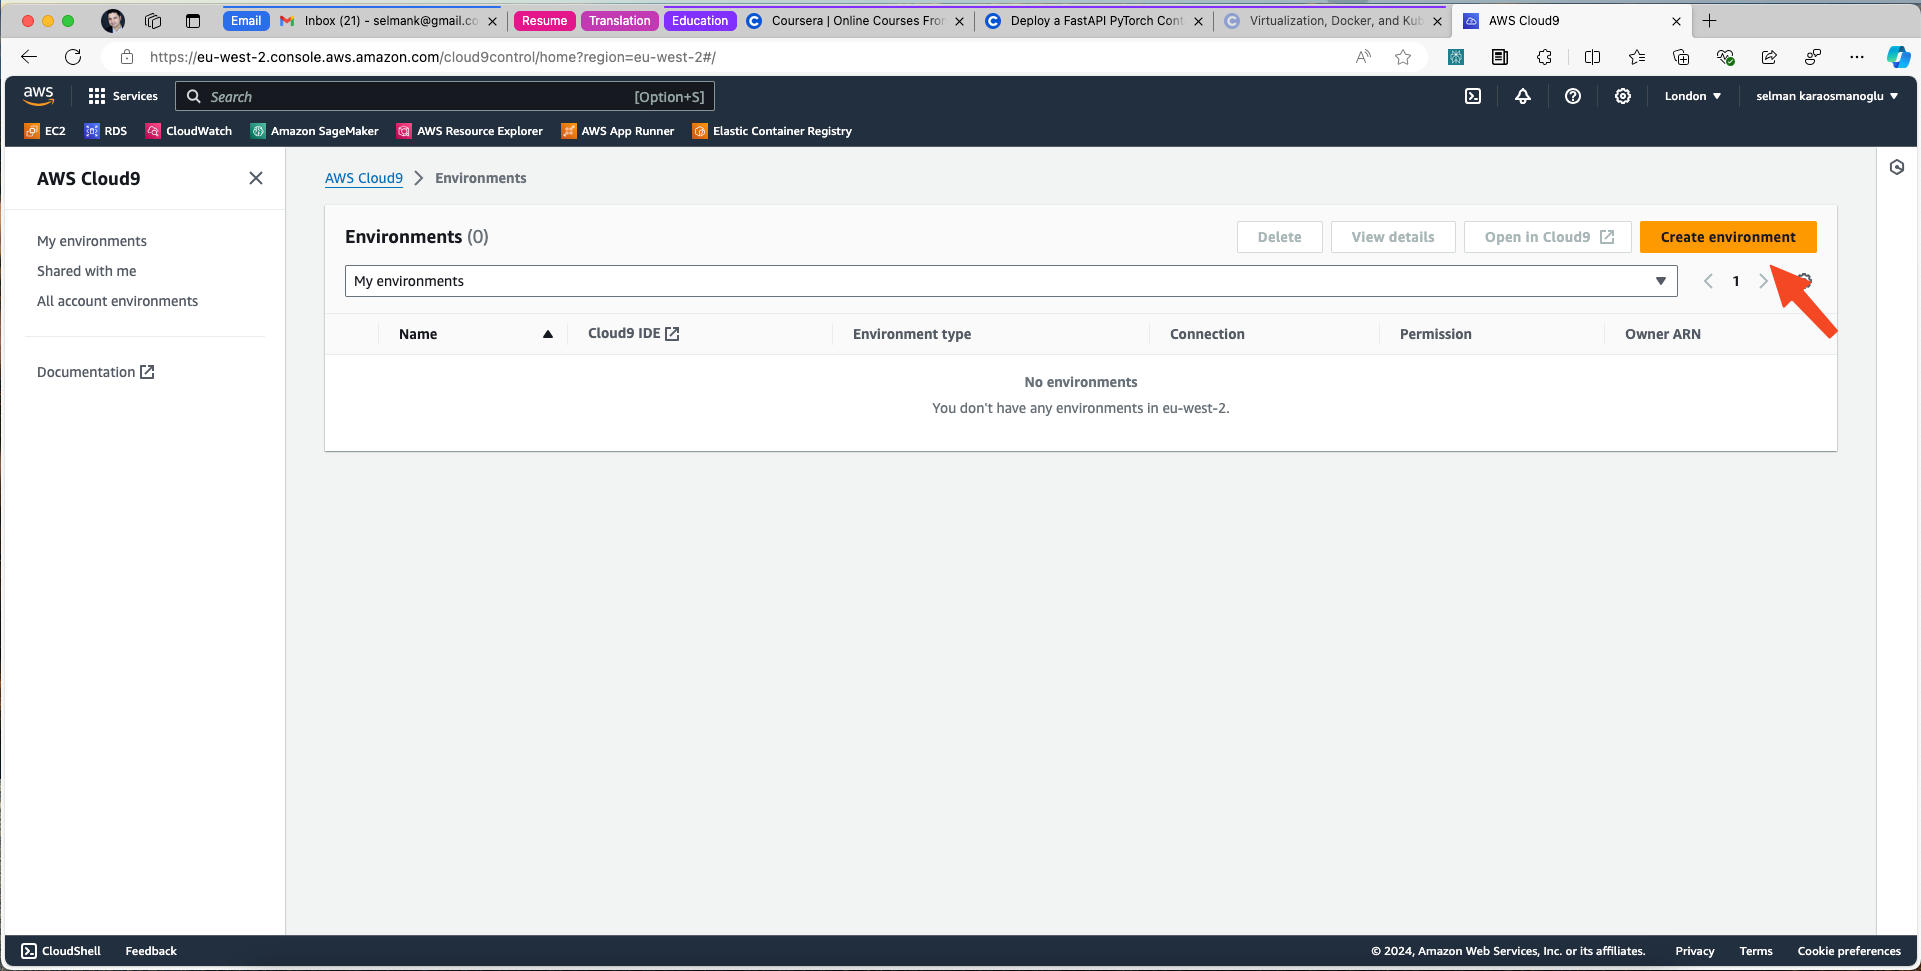Open the Elastic Container Registry shortcut
The height and width of the screenshot is (971, 1921).
(x=772, y=131)
